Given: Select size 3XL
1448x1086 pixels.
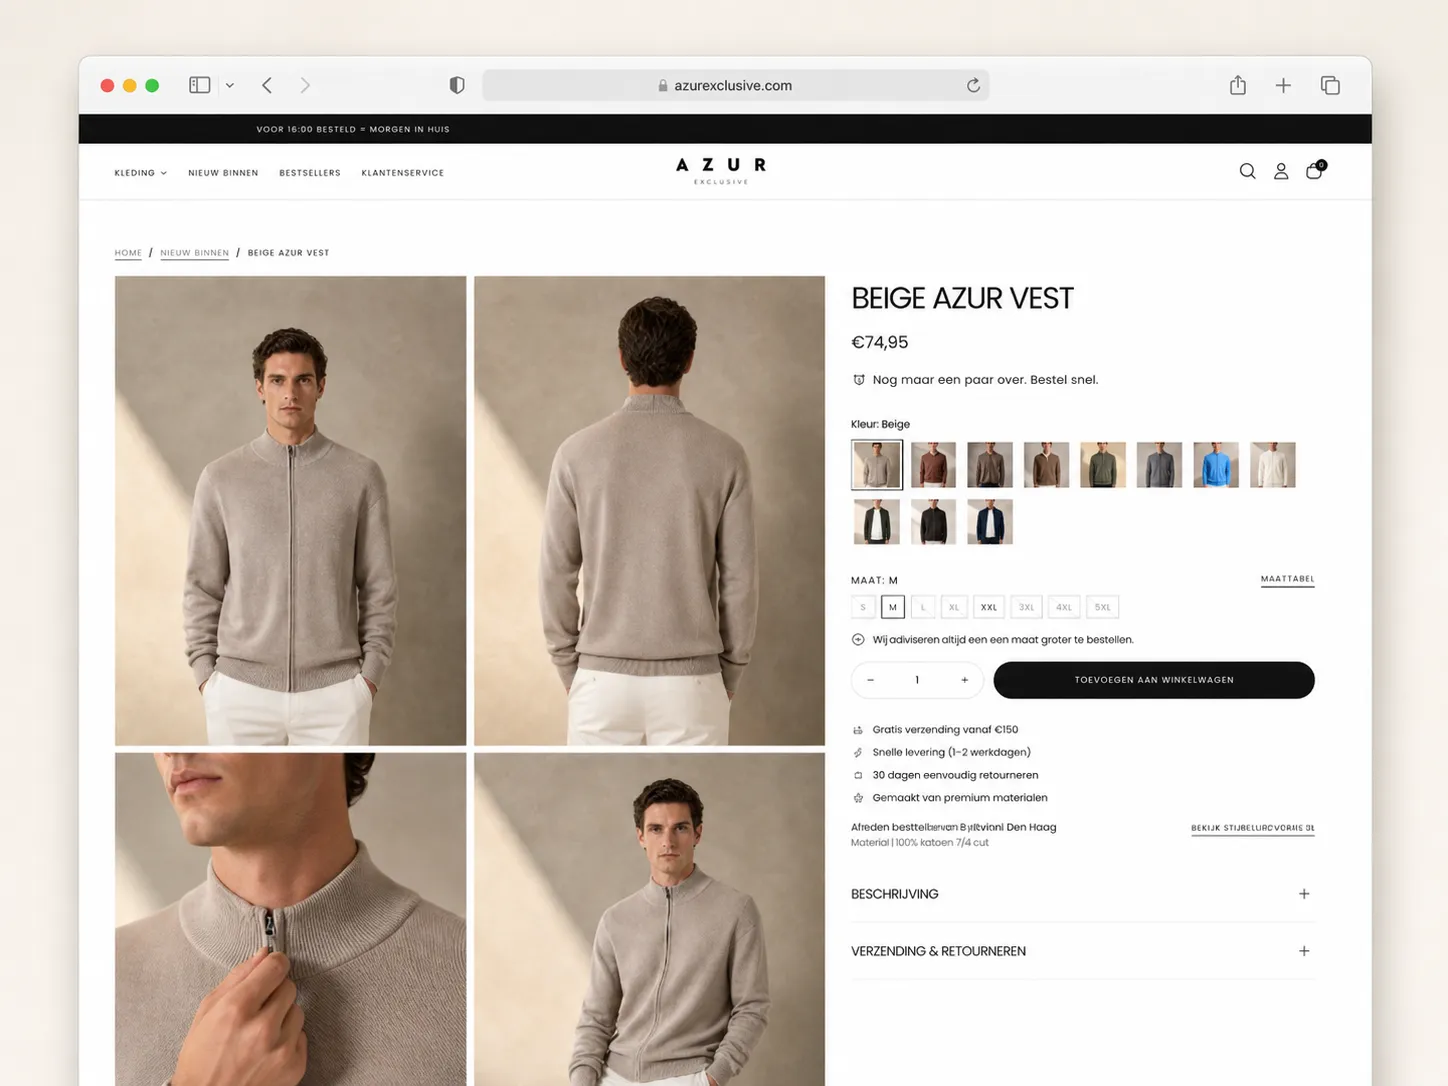Looking at the screenshot, I should 1026,607.
